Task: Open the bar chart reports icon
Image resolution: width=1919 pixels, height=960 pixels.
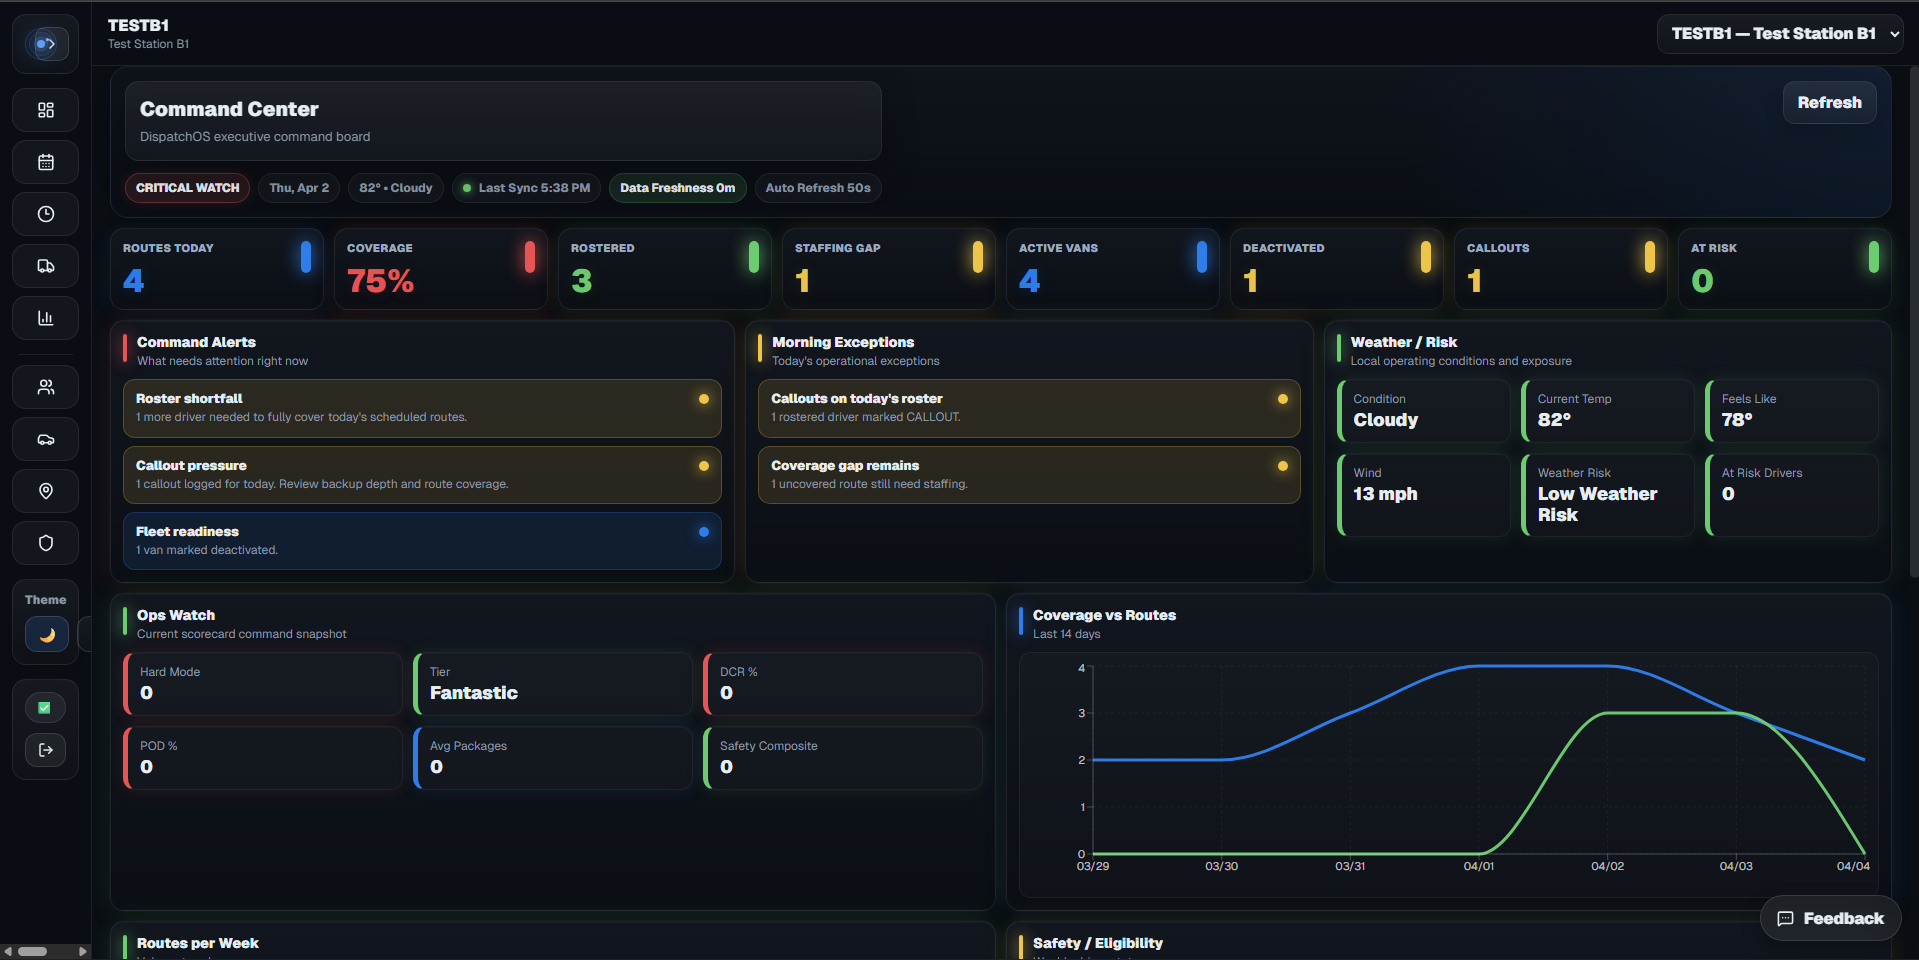Action: coord(46,318)
